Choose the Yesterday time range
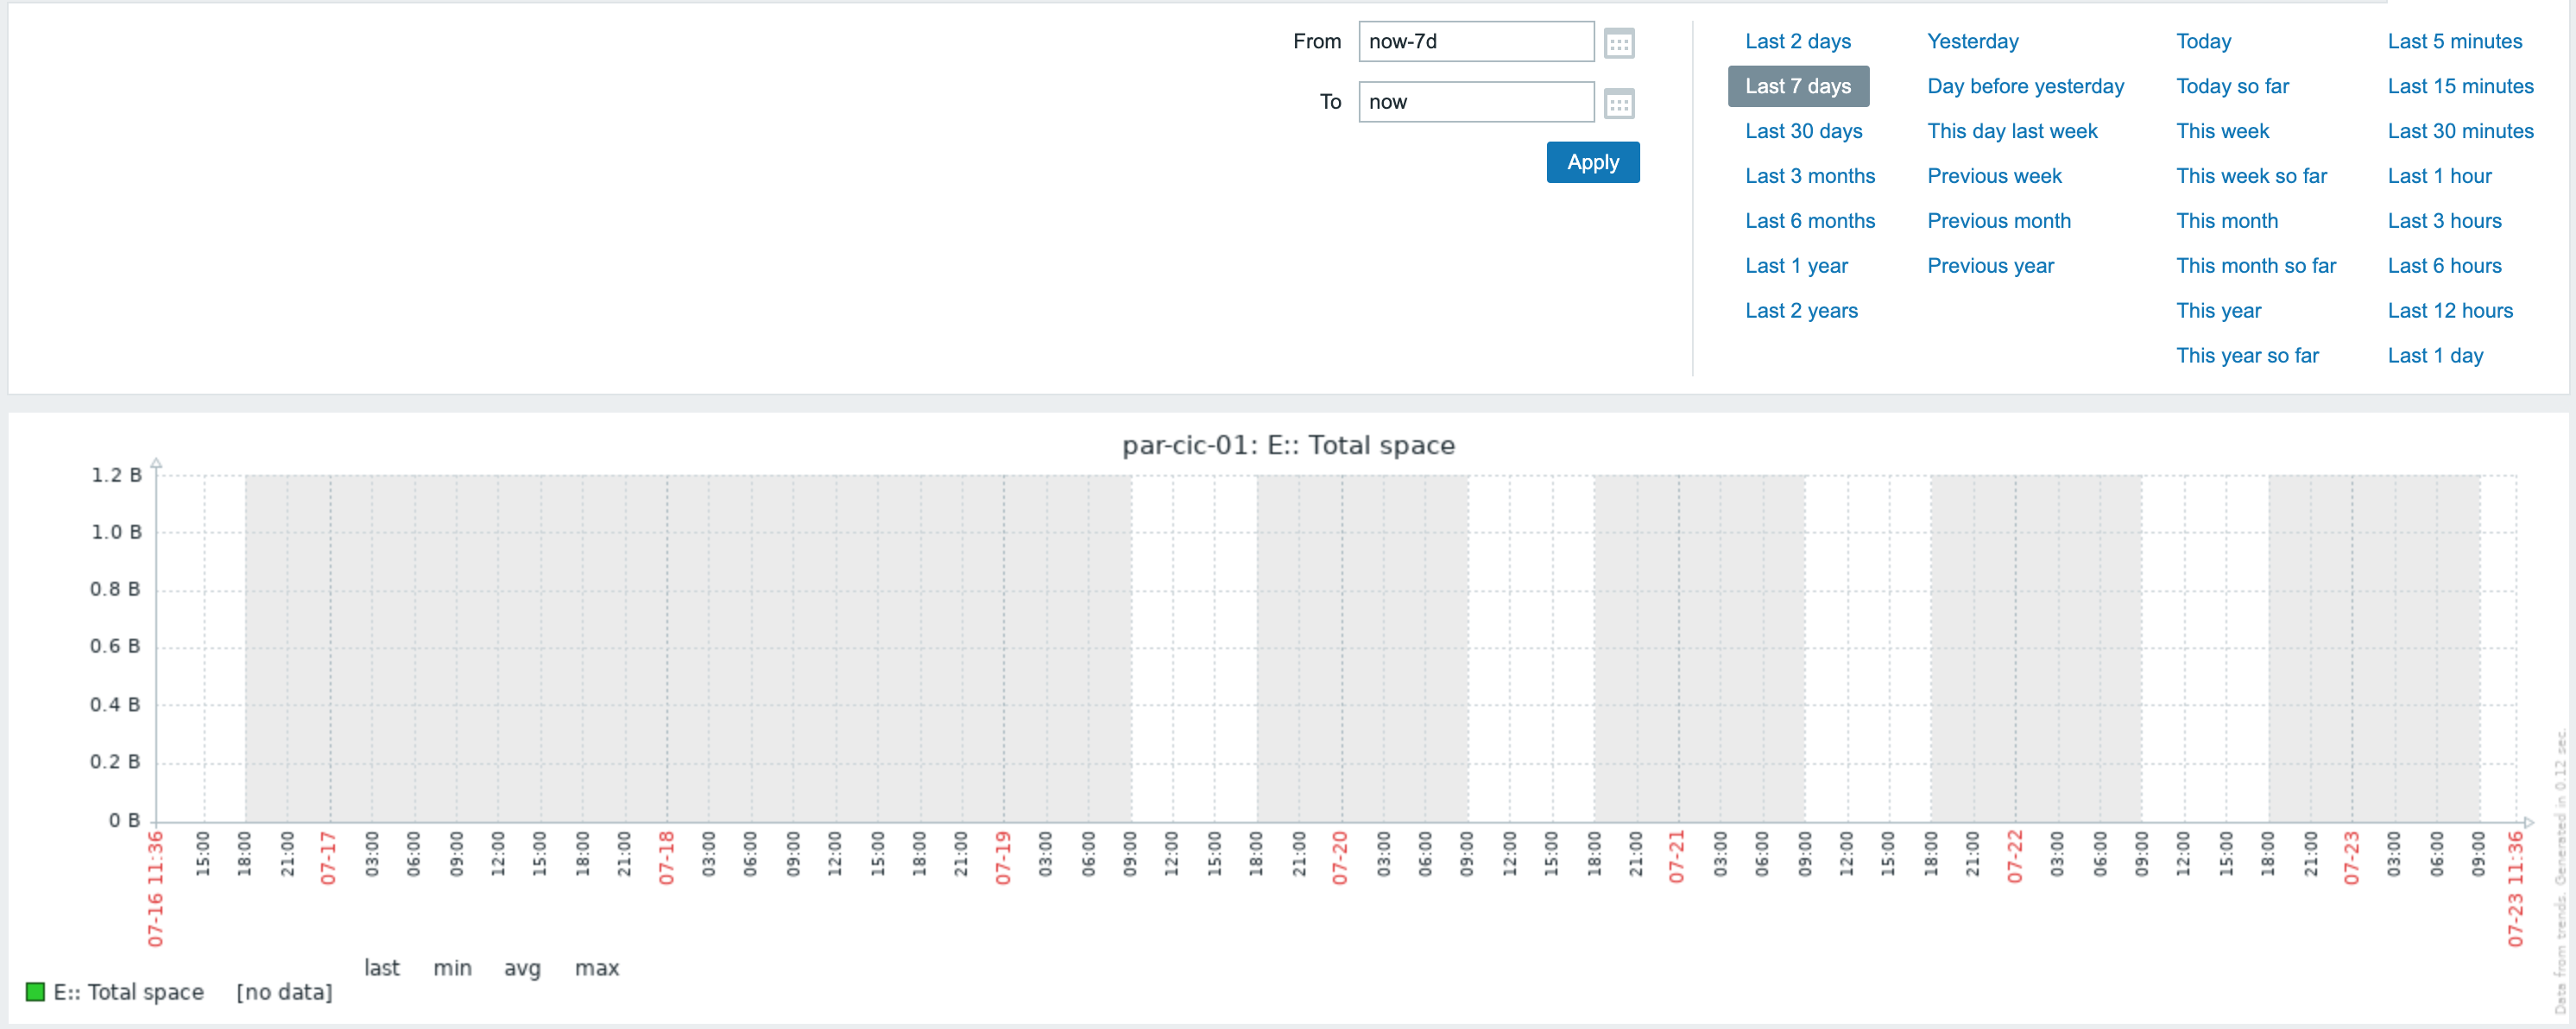 1973,41
